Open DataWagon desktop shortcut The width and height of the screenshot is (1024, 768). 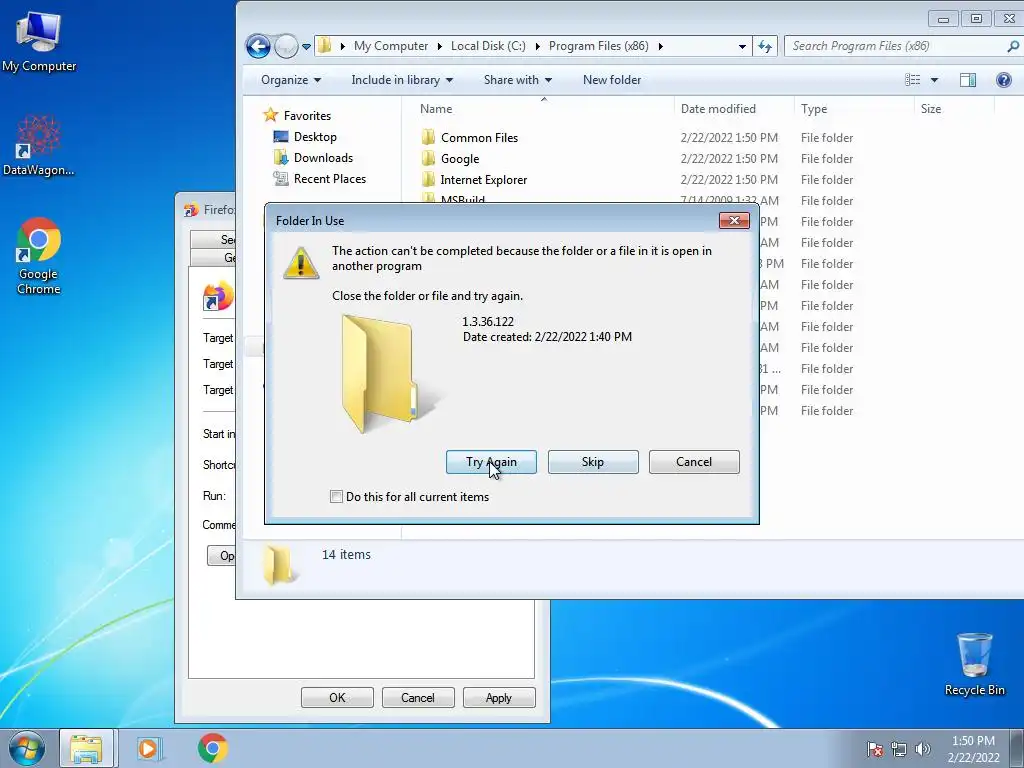[39, 146]
